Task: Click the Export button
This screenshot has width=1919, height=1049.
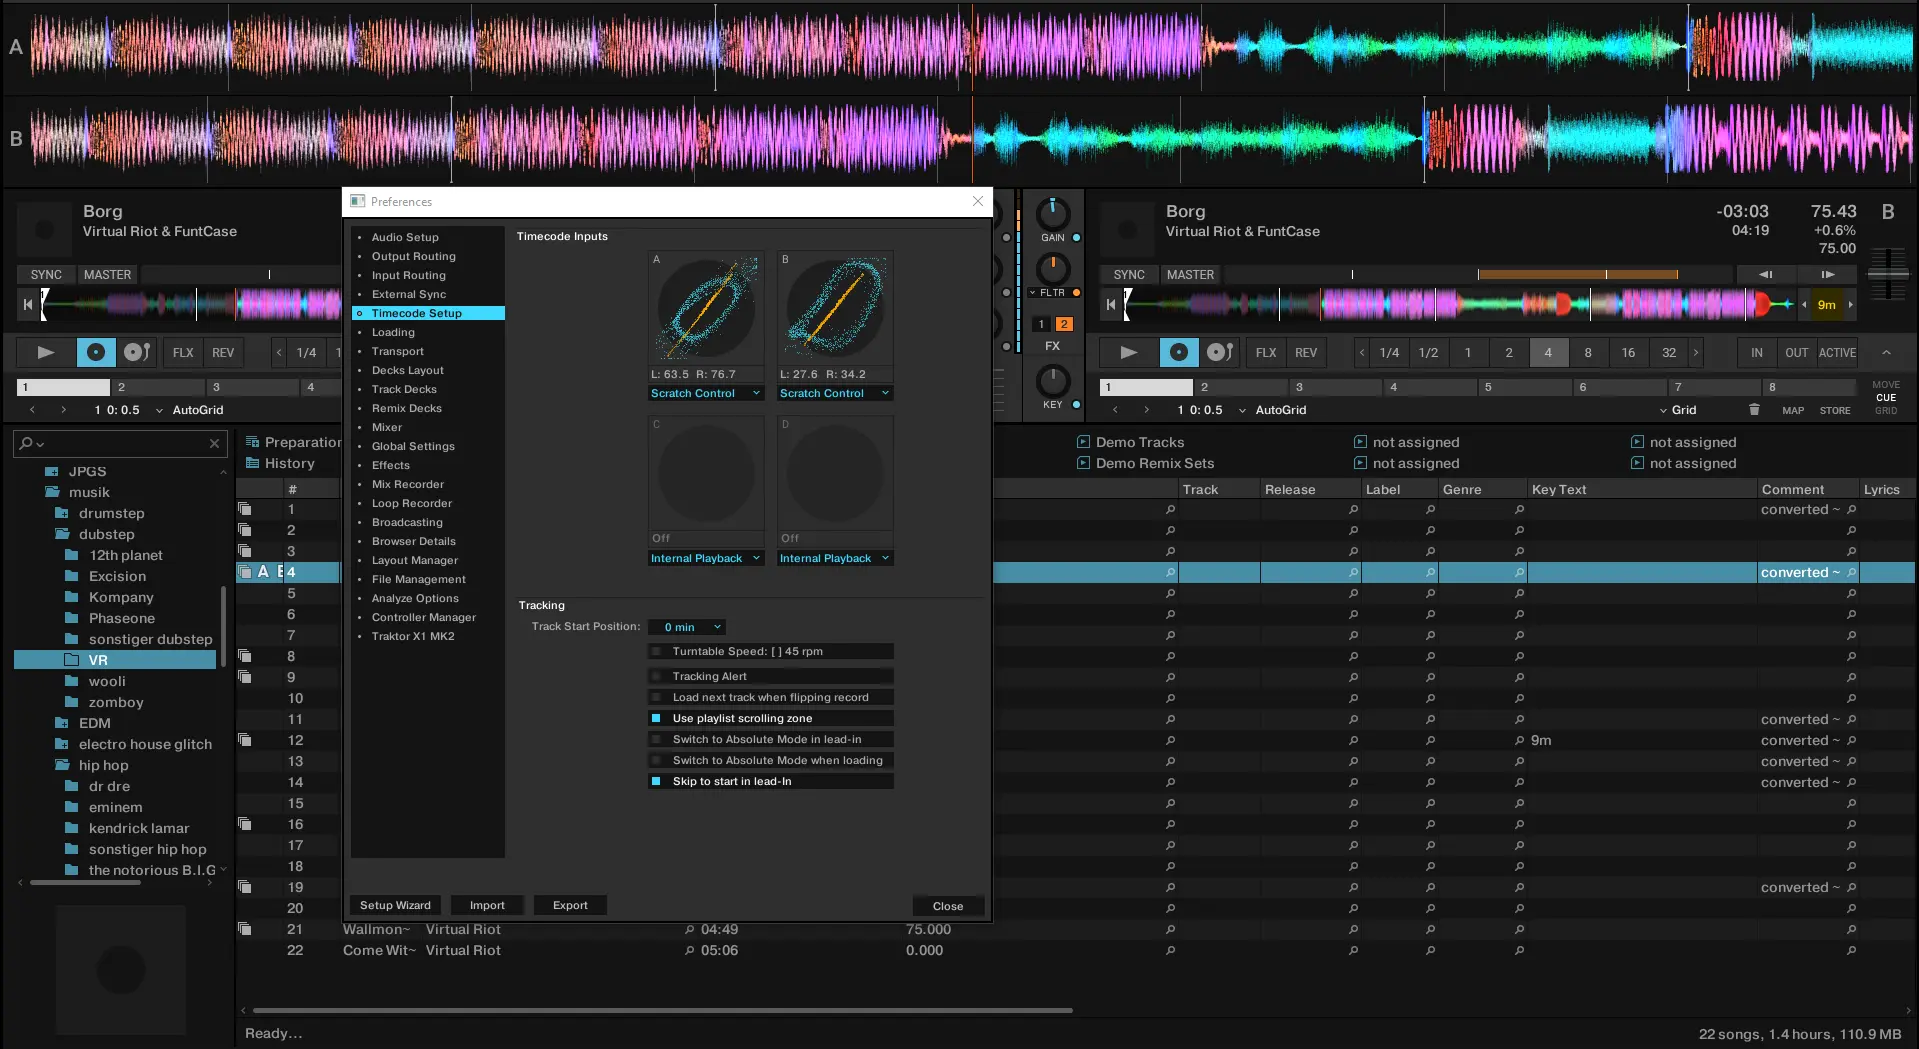Action: (x=570, y=906)
